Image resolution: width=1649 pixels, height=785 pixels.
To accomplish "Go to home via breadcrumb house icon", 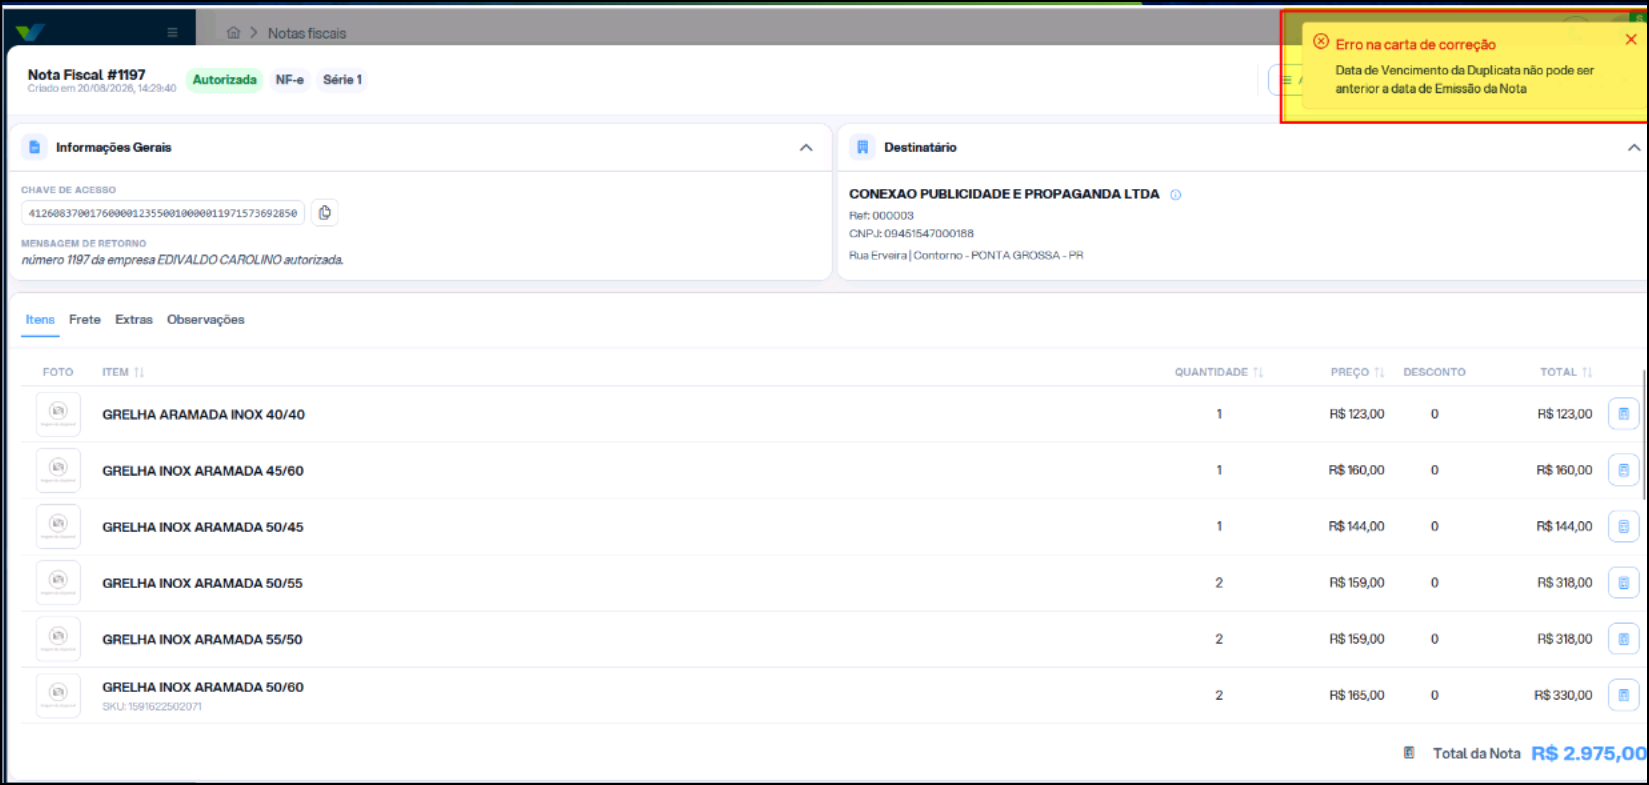I will click(x=233, y=33).
